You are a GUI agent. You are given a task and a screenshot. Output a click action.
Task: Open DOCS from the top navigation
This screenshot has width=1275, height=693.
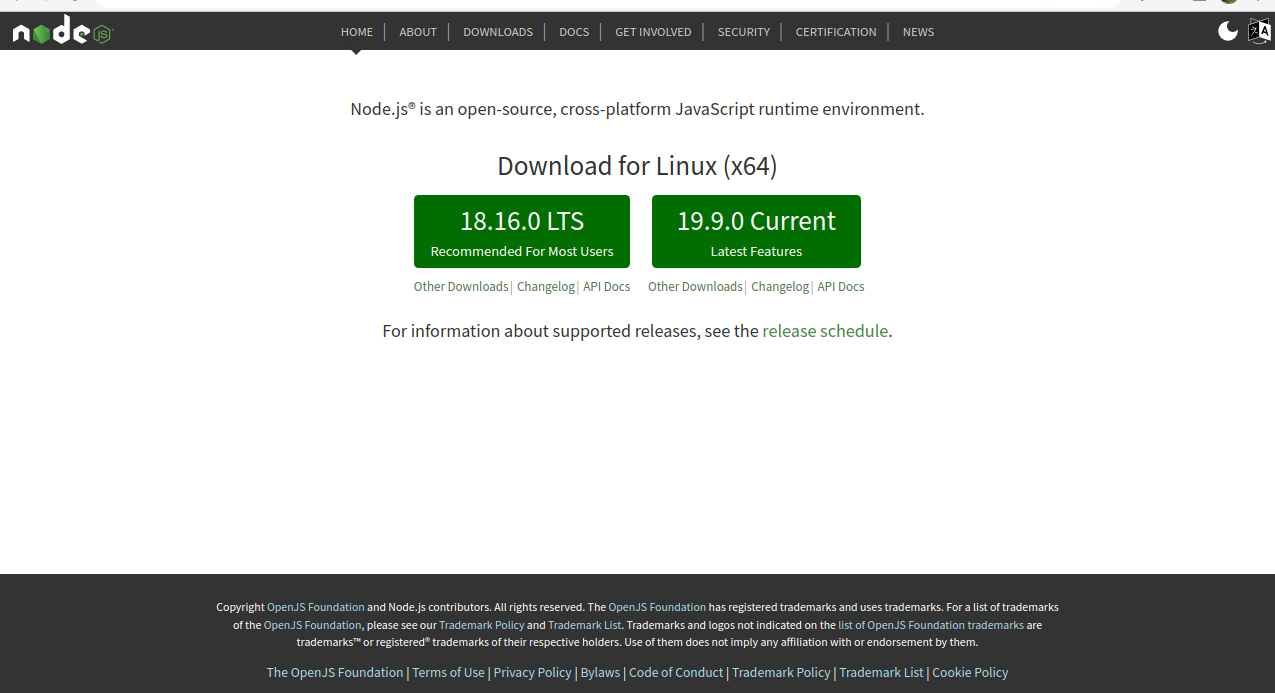574,32
